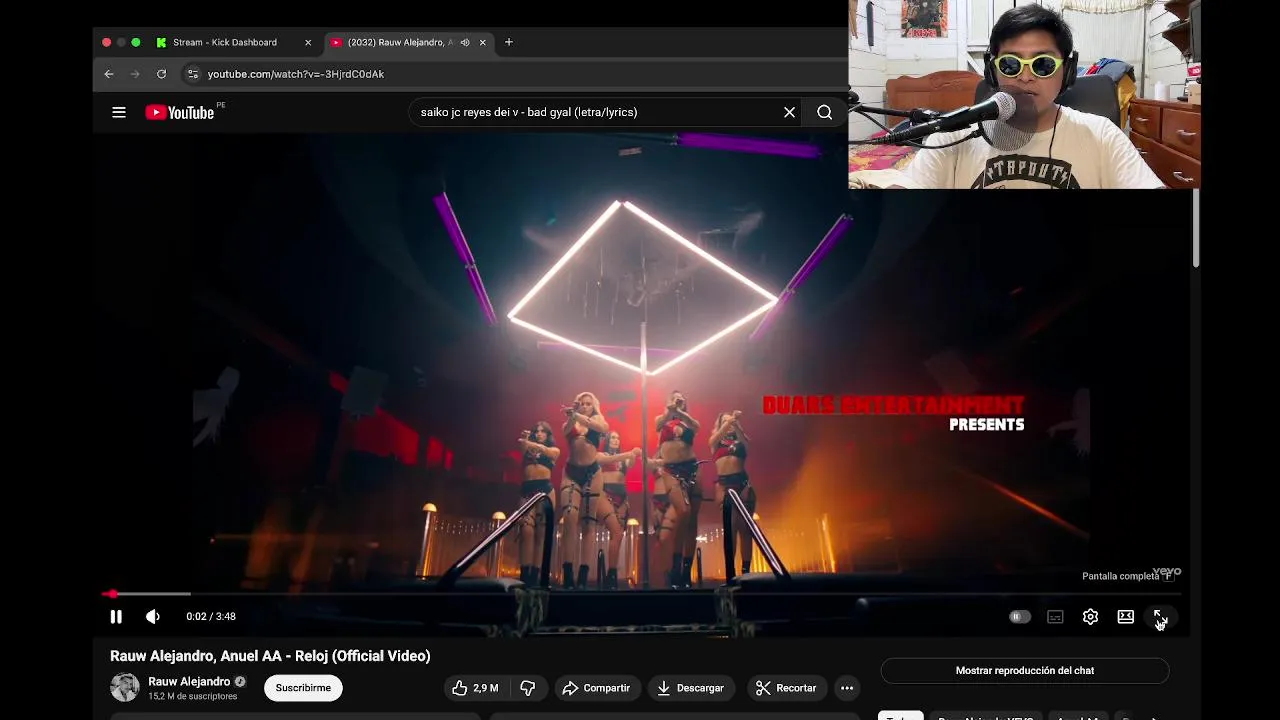1280x720 pixels.
Task: Select the Todos filter chip
Action: [900, 716]
